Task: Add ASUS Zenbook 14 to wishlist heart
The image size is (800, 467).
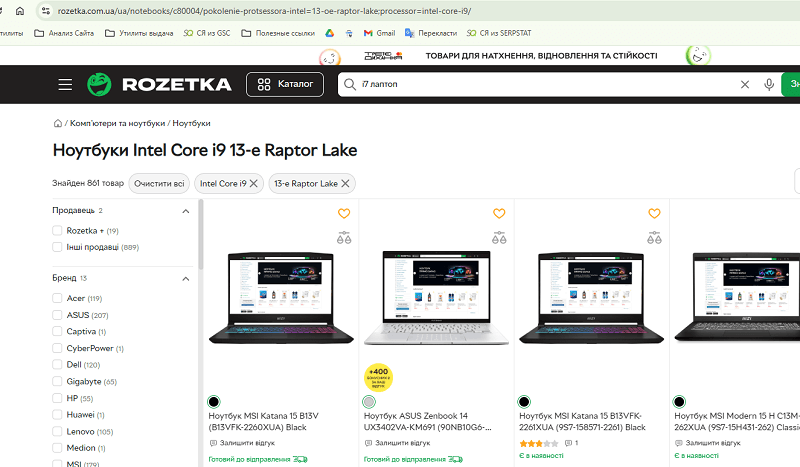Action: (x=499, y=213)
